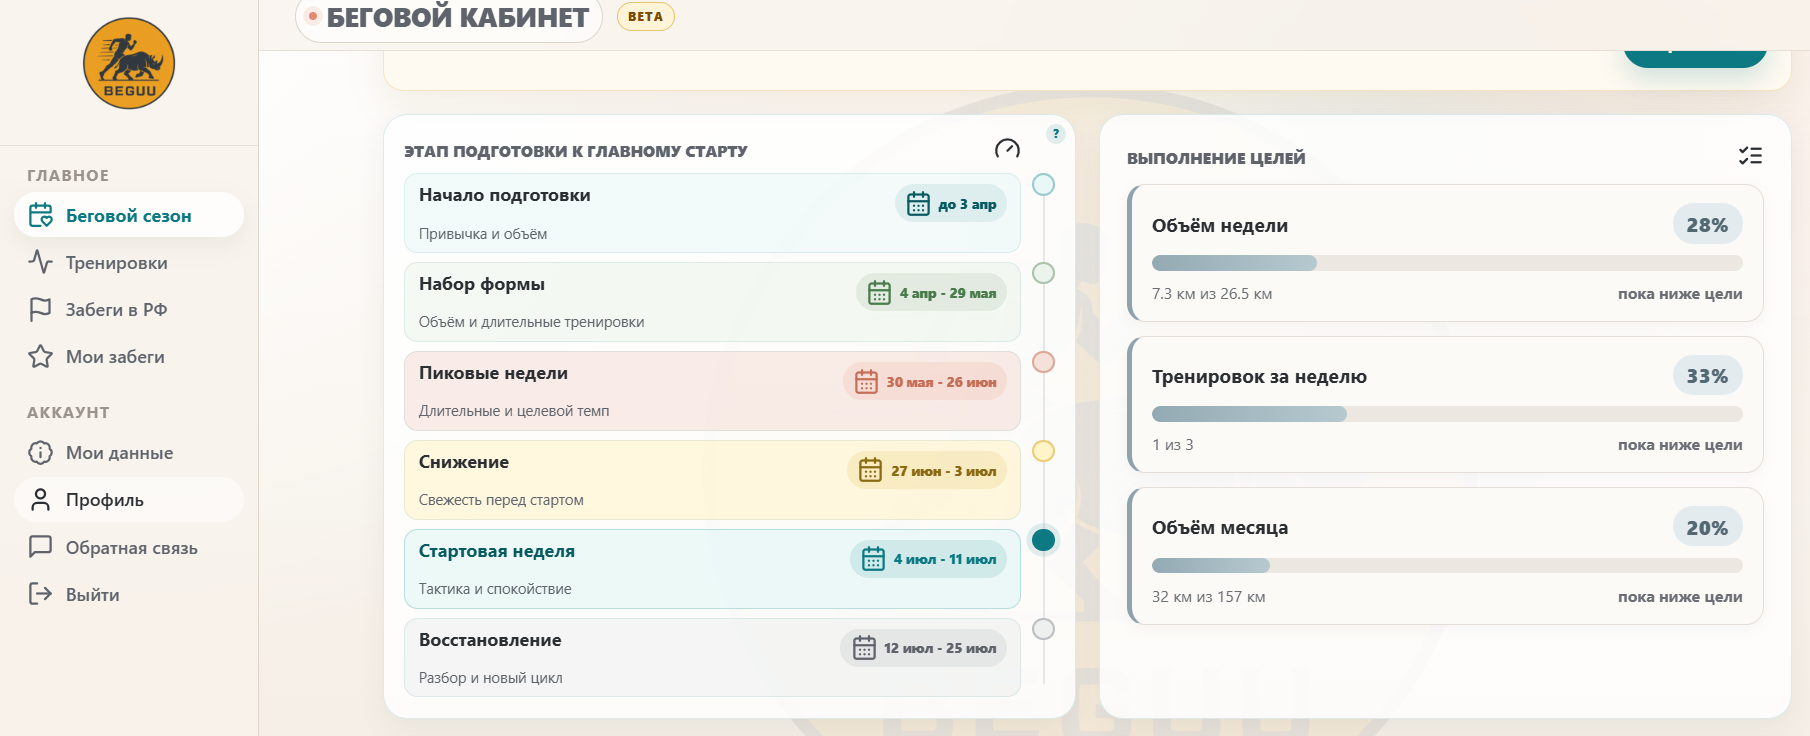Screen dimensions: 1810x736
Task: Select the filled timeline dot for Стартовая неделя
Action: pyautogui.click(x=1043, y=540)
